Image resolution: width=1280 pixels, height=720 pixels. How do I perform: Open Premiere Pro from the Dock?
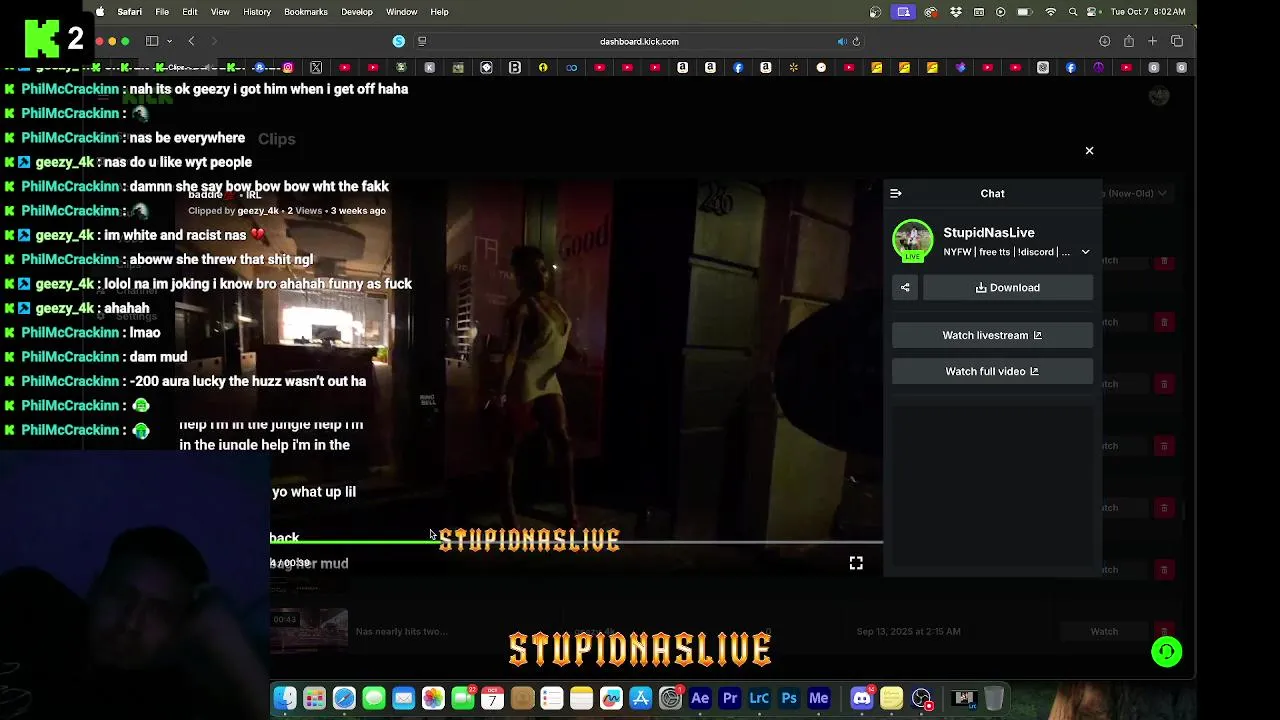tap(730, 698)
